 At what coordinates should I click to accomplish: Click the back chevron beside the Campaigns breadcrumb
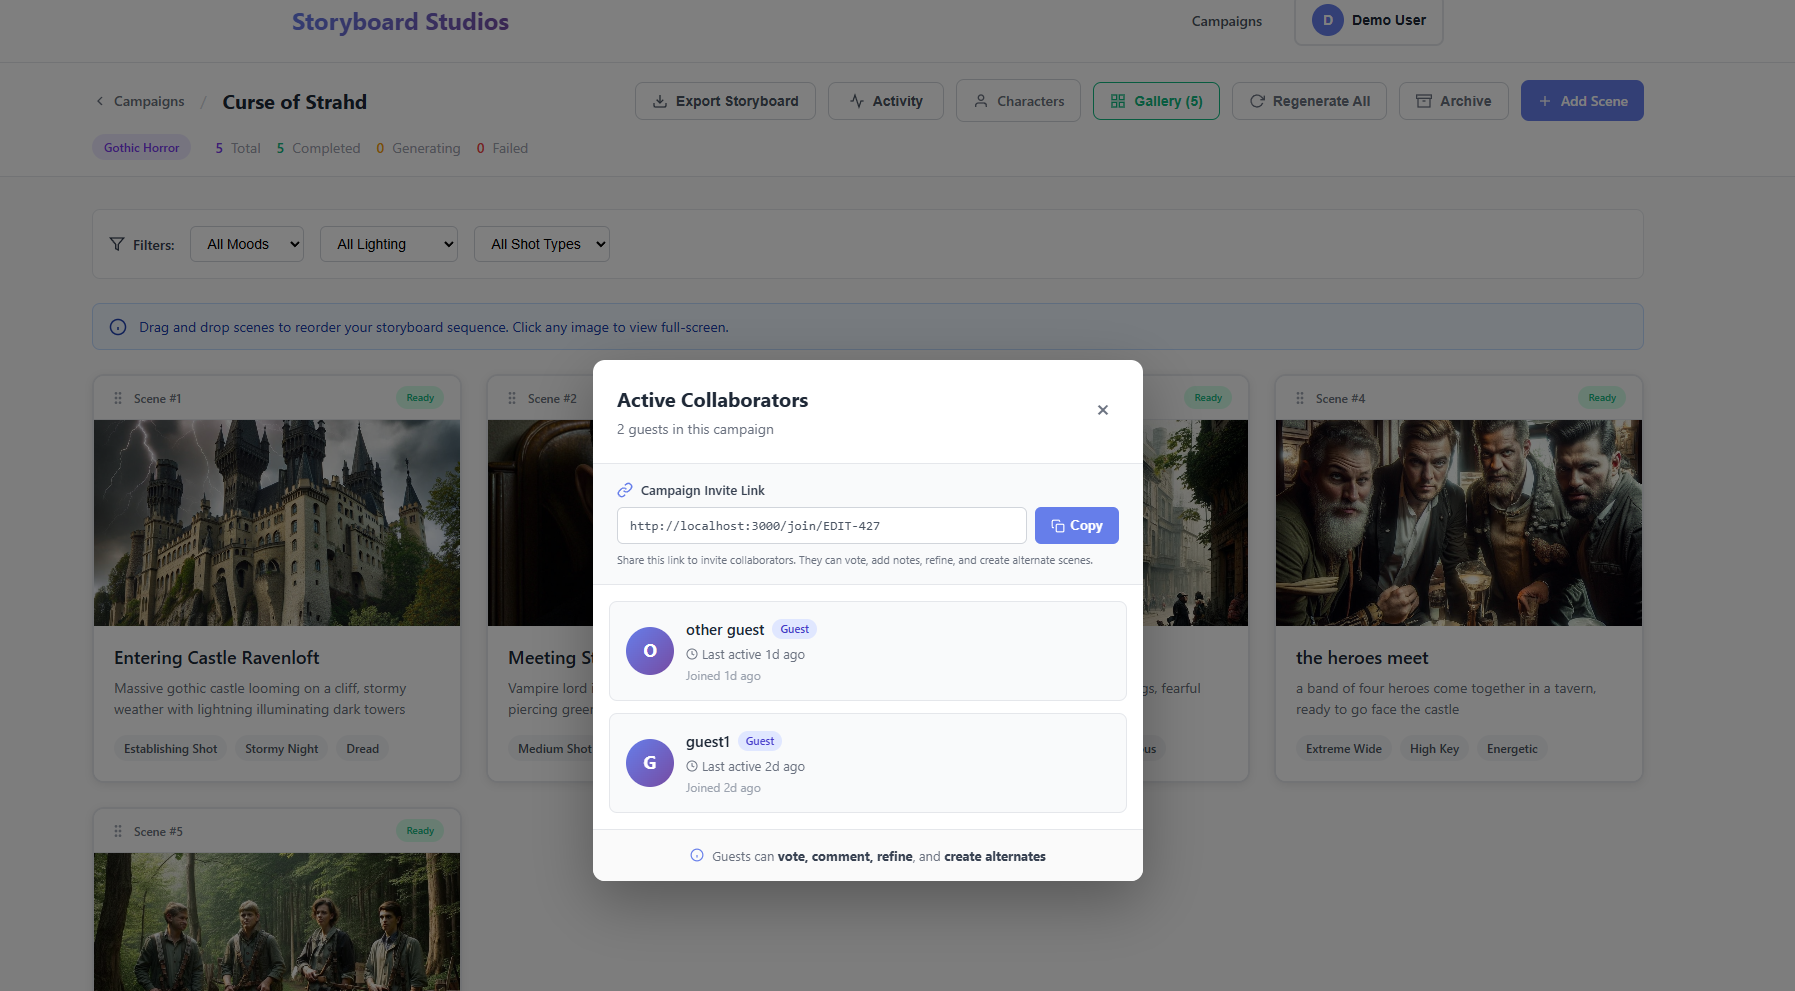100,101
